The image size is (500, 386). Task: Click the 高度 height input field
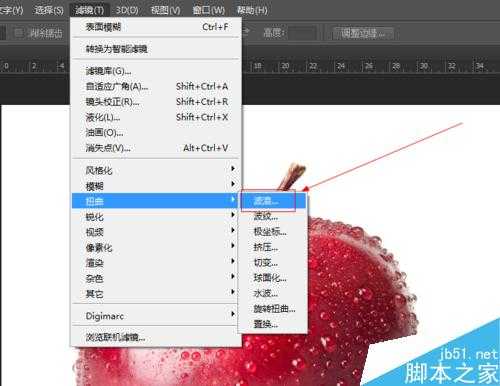tap(301, 33)
